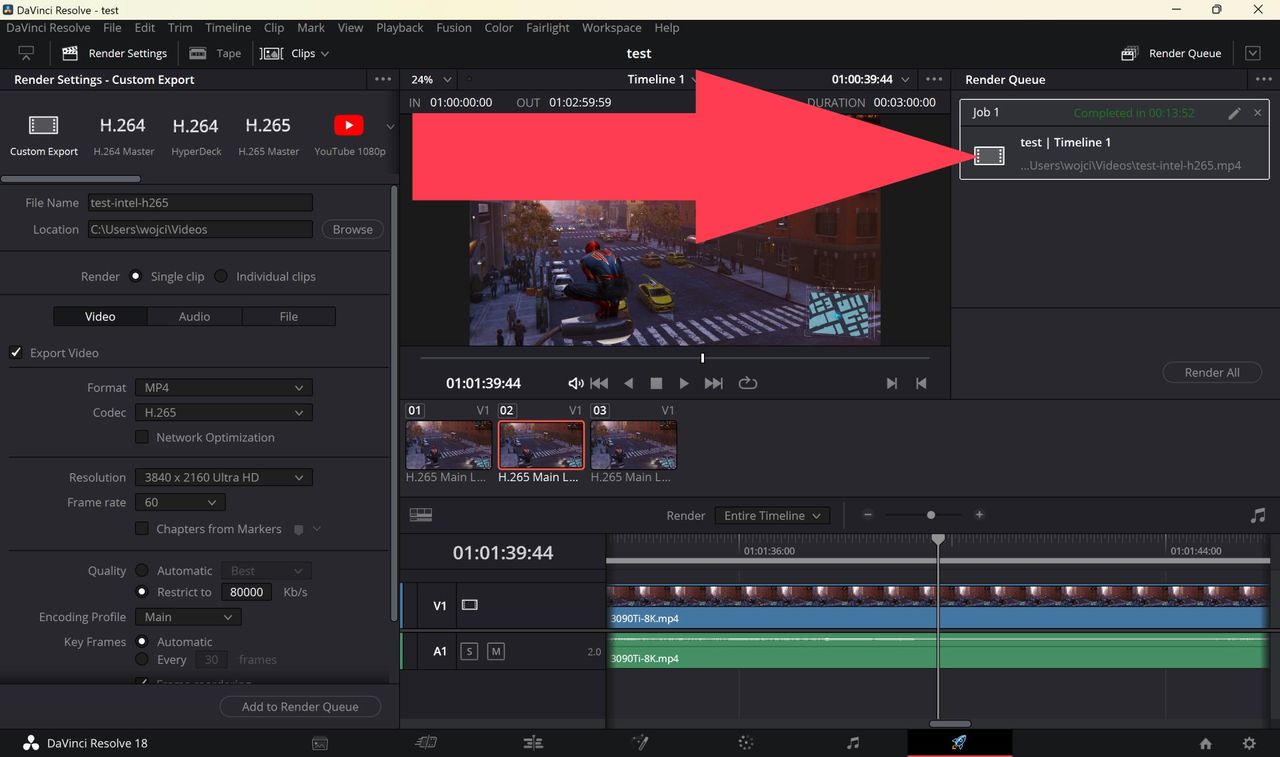Open the Resolution dropdown
Image resolution: width=1280 pixels, height=757 pixels.
point(224,477)
